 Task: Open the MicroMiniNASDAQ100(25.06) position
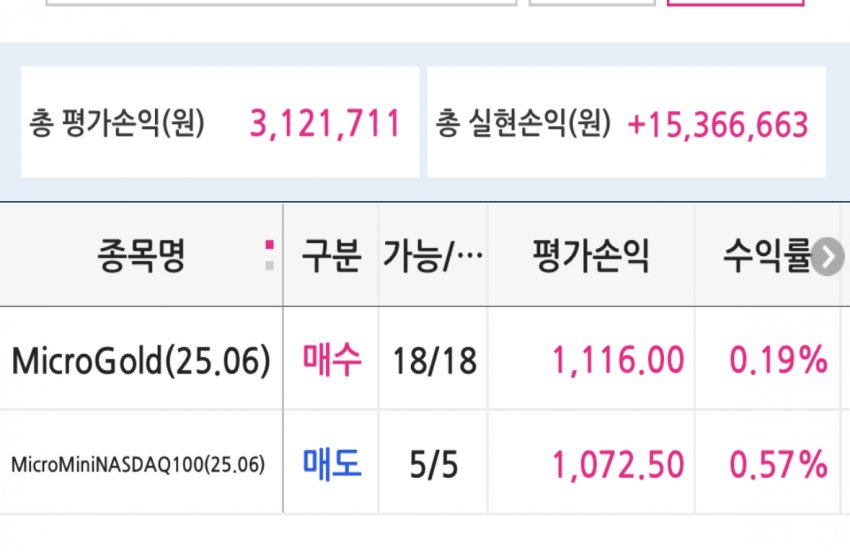[138, 465]
